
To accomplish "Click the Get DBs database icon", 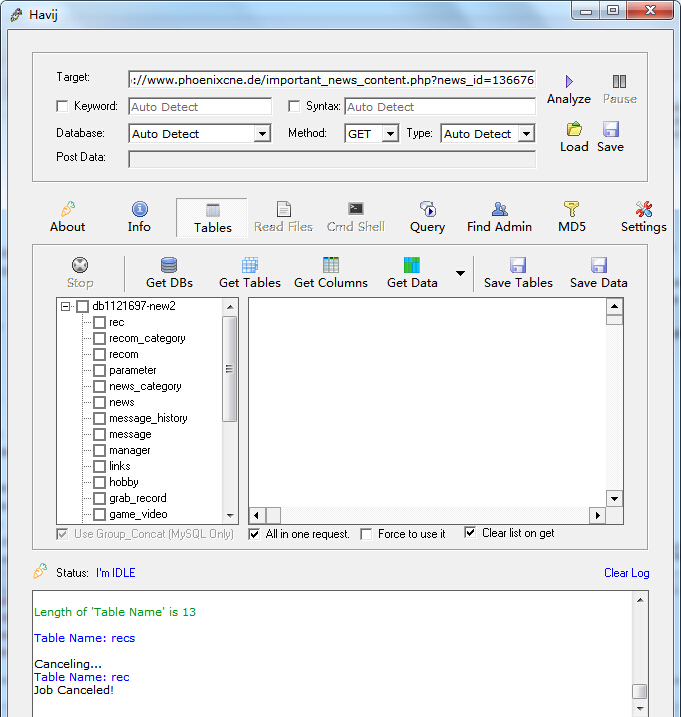I will tap(169, 265).
